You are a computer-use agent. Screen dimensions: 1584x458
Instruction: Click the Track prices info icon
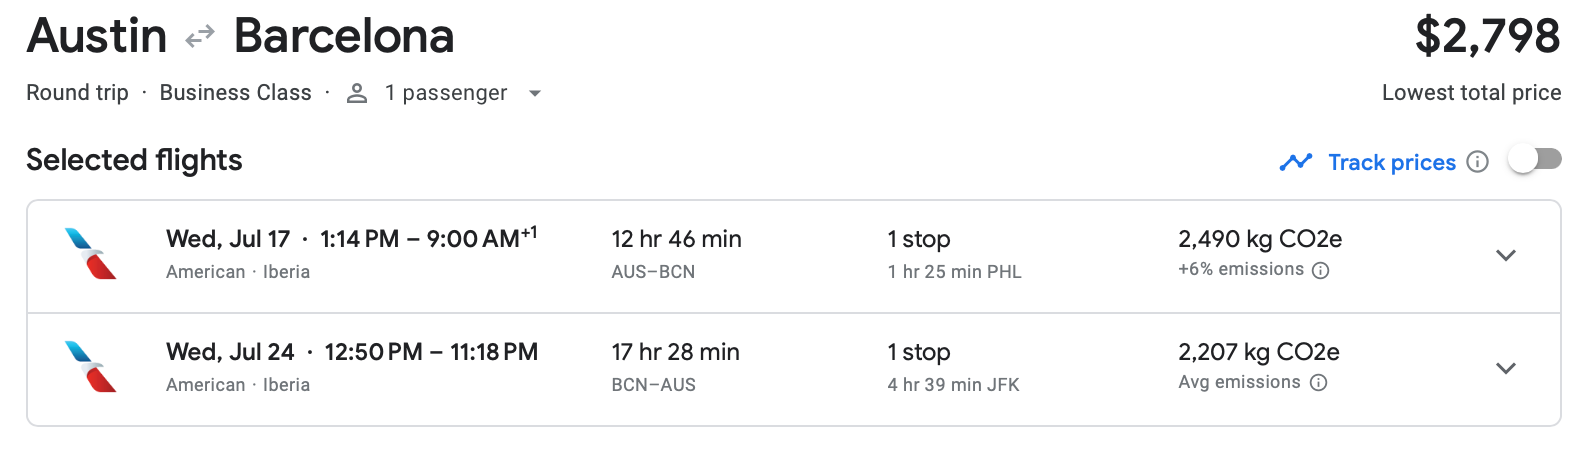1477,162
